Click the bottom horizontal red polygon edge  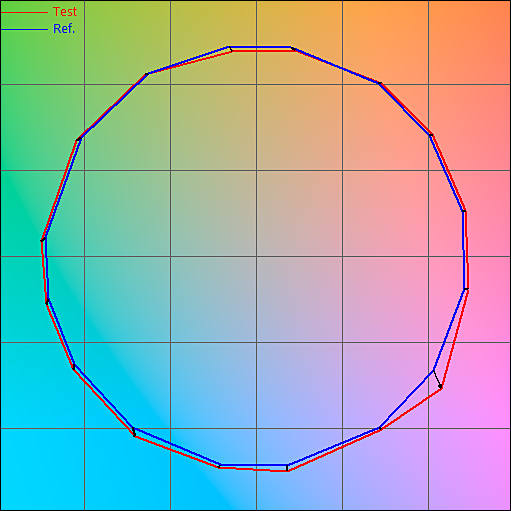[253, 469]
